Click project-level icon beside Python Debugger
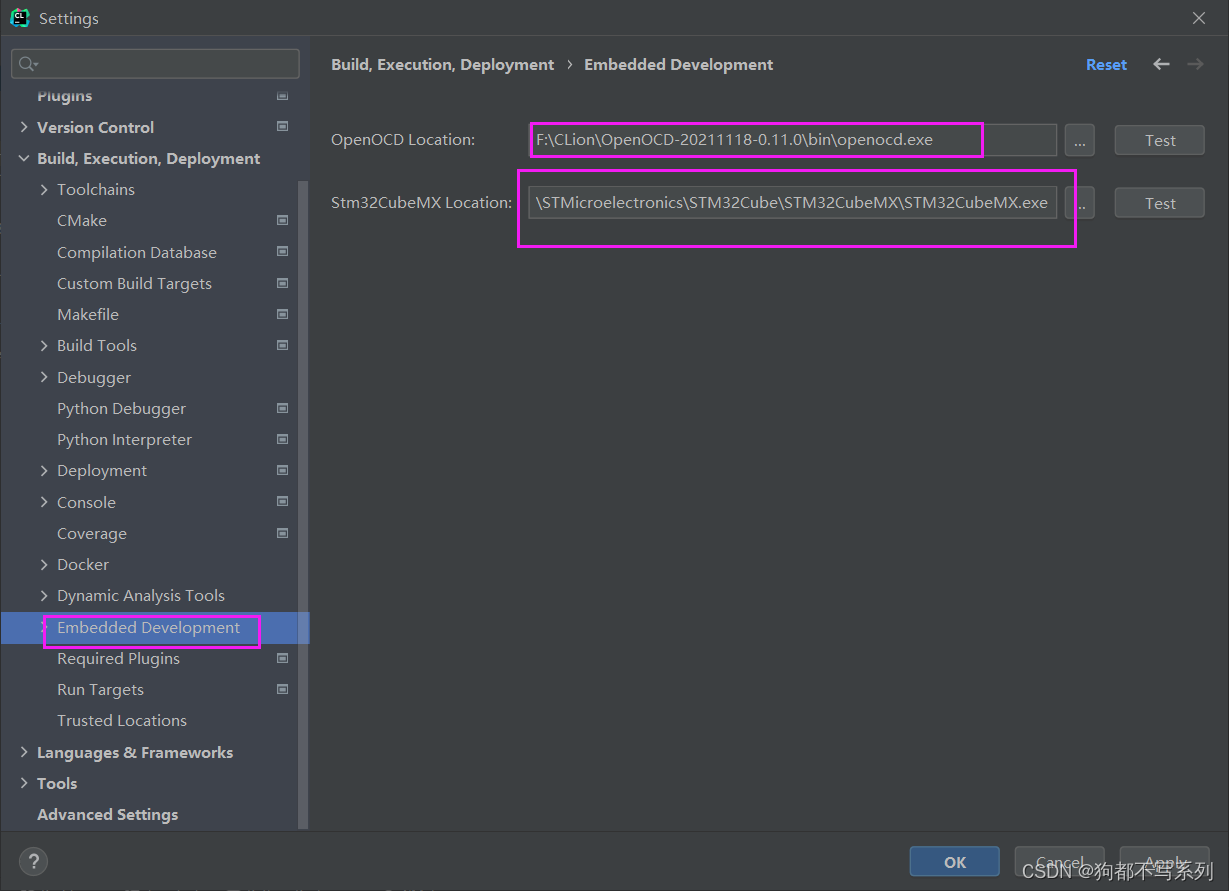The width and height of the screenshot is (1229, 891). point(282,408)
